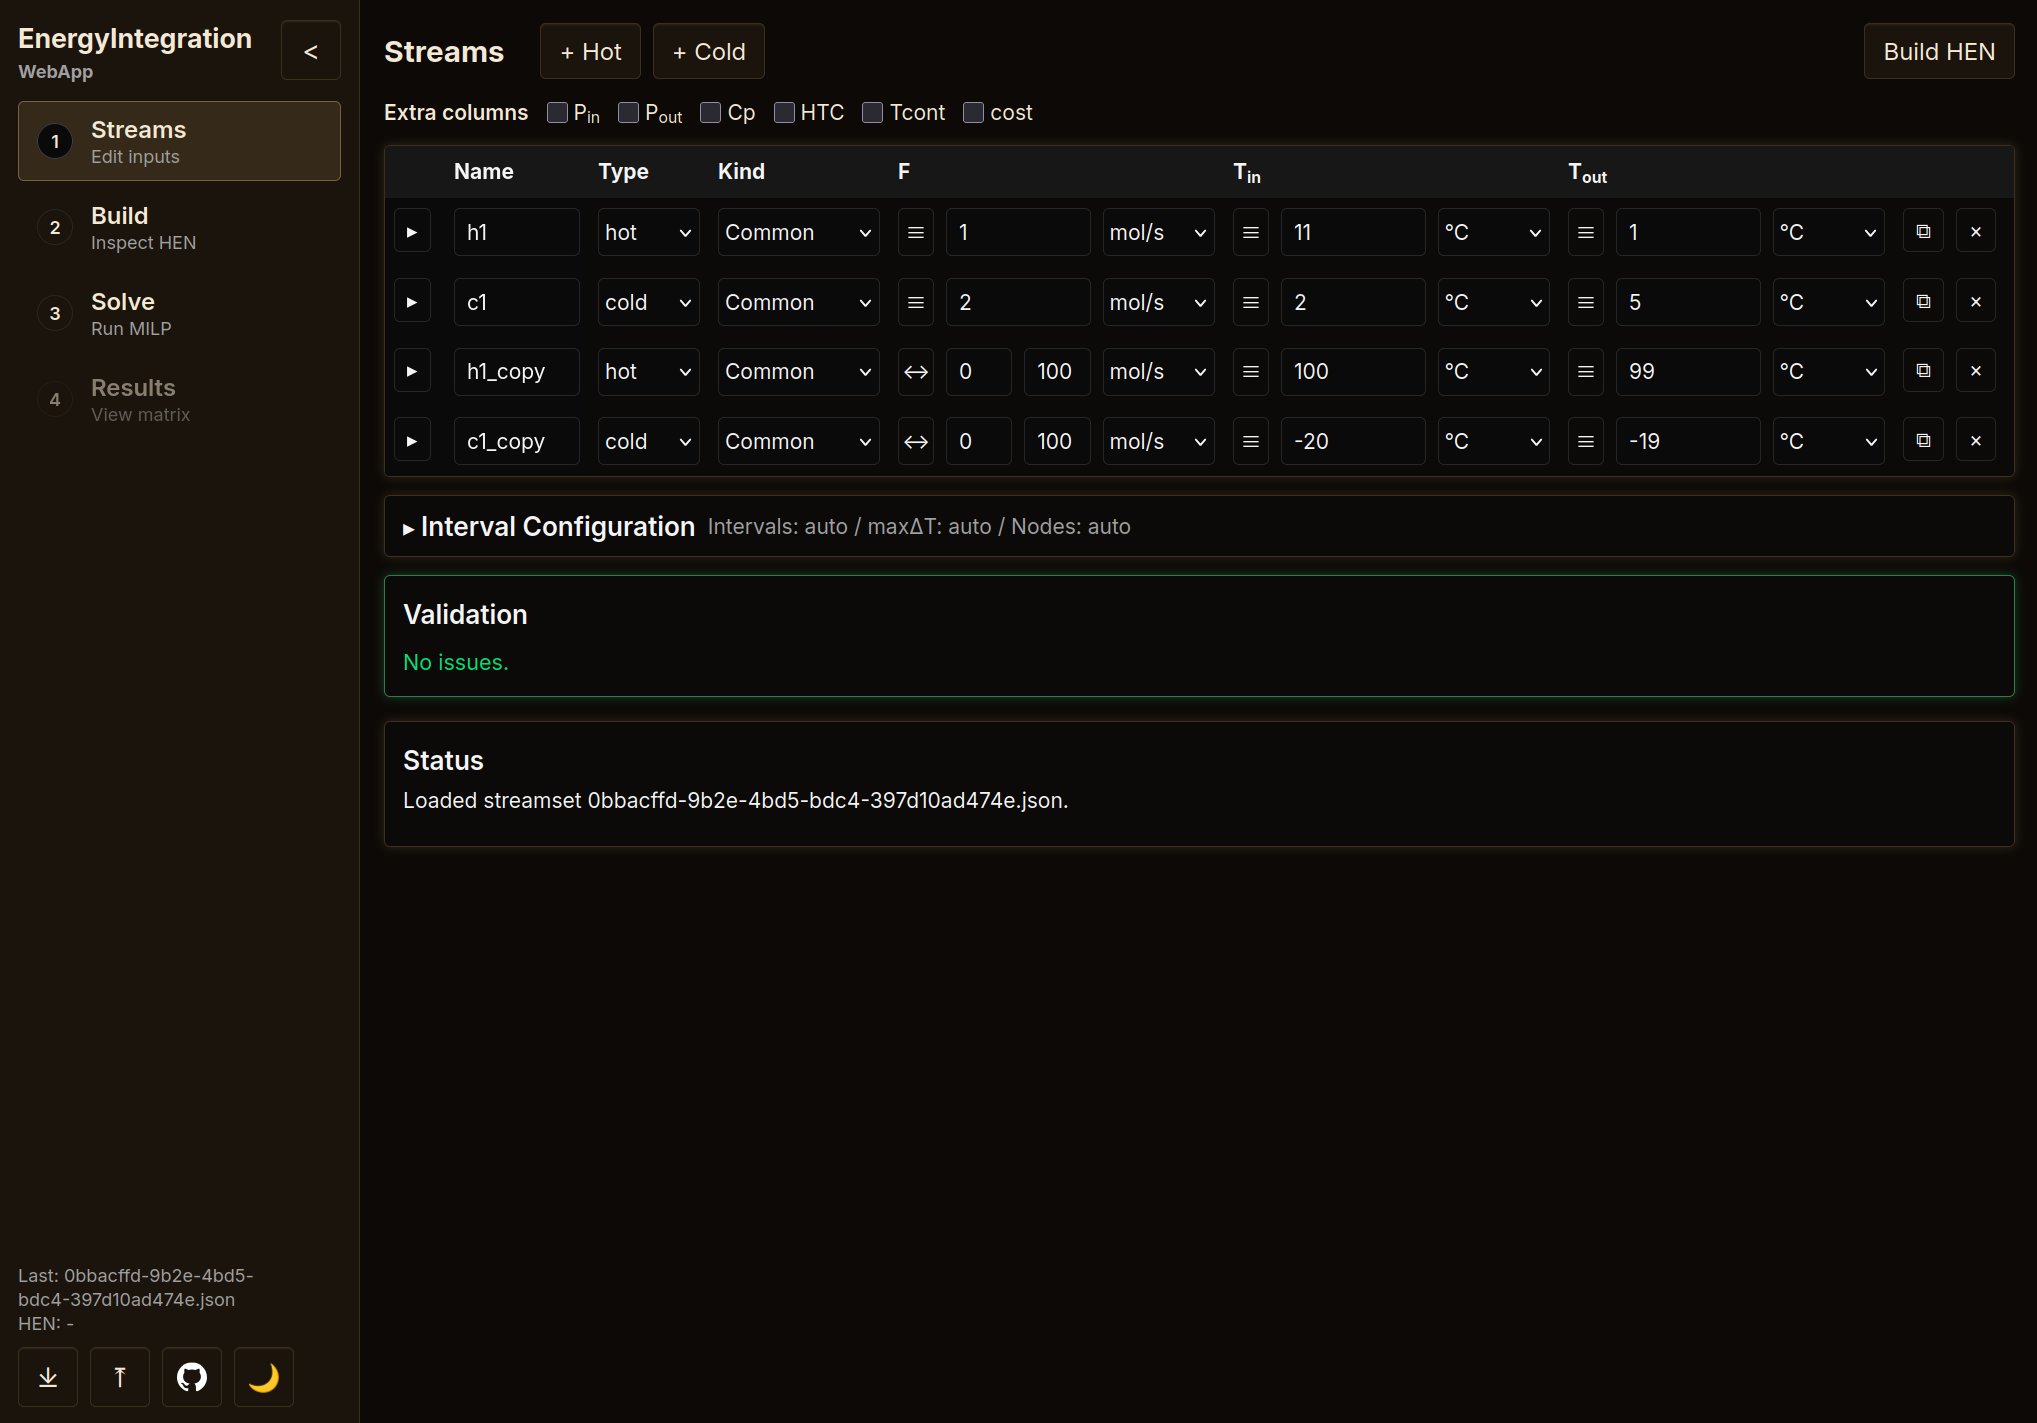
Task: Add a new cold stream
Action: [x=708, y=51]
